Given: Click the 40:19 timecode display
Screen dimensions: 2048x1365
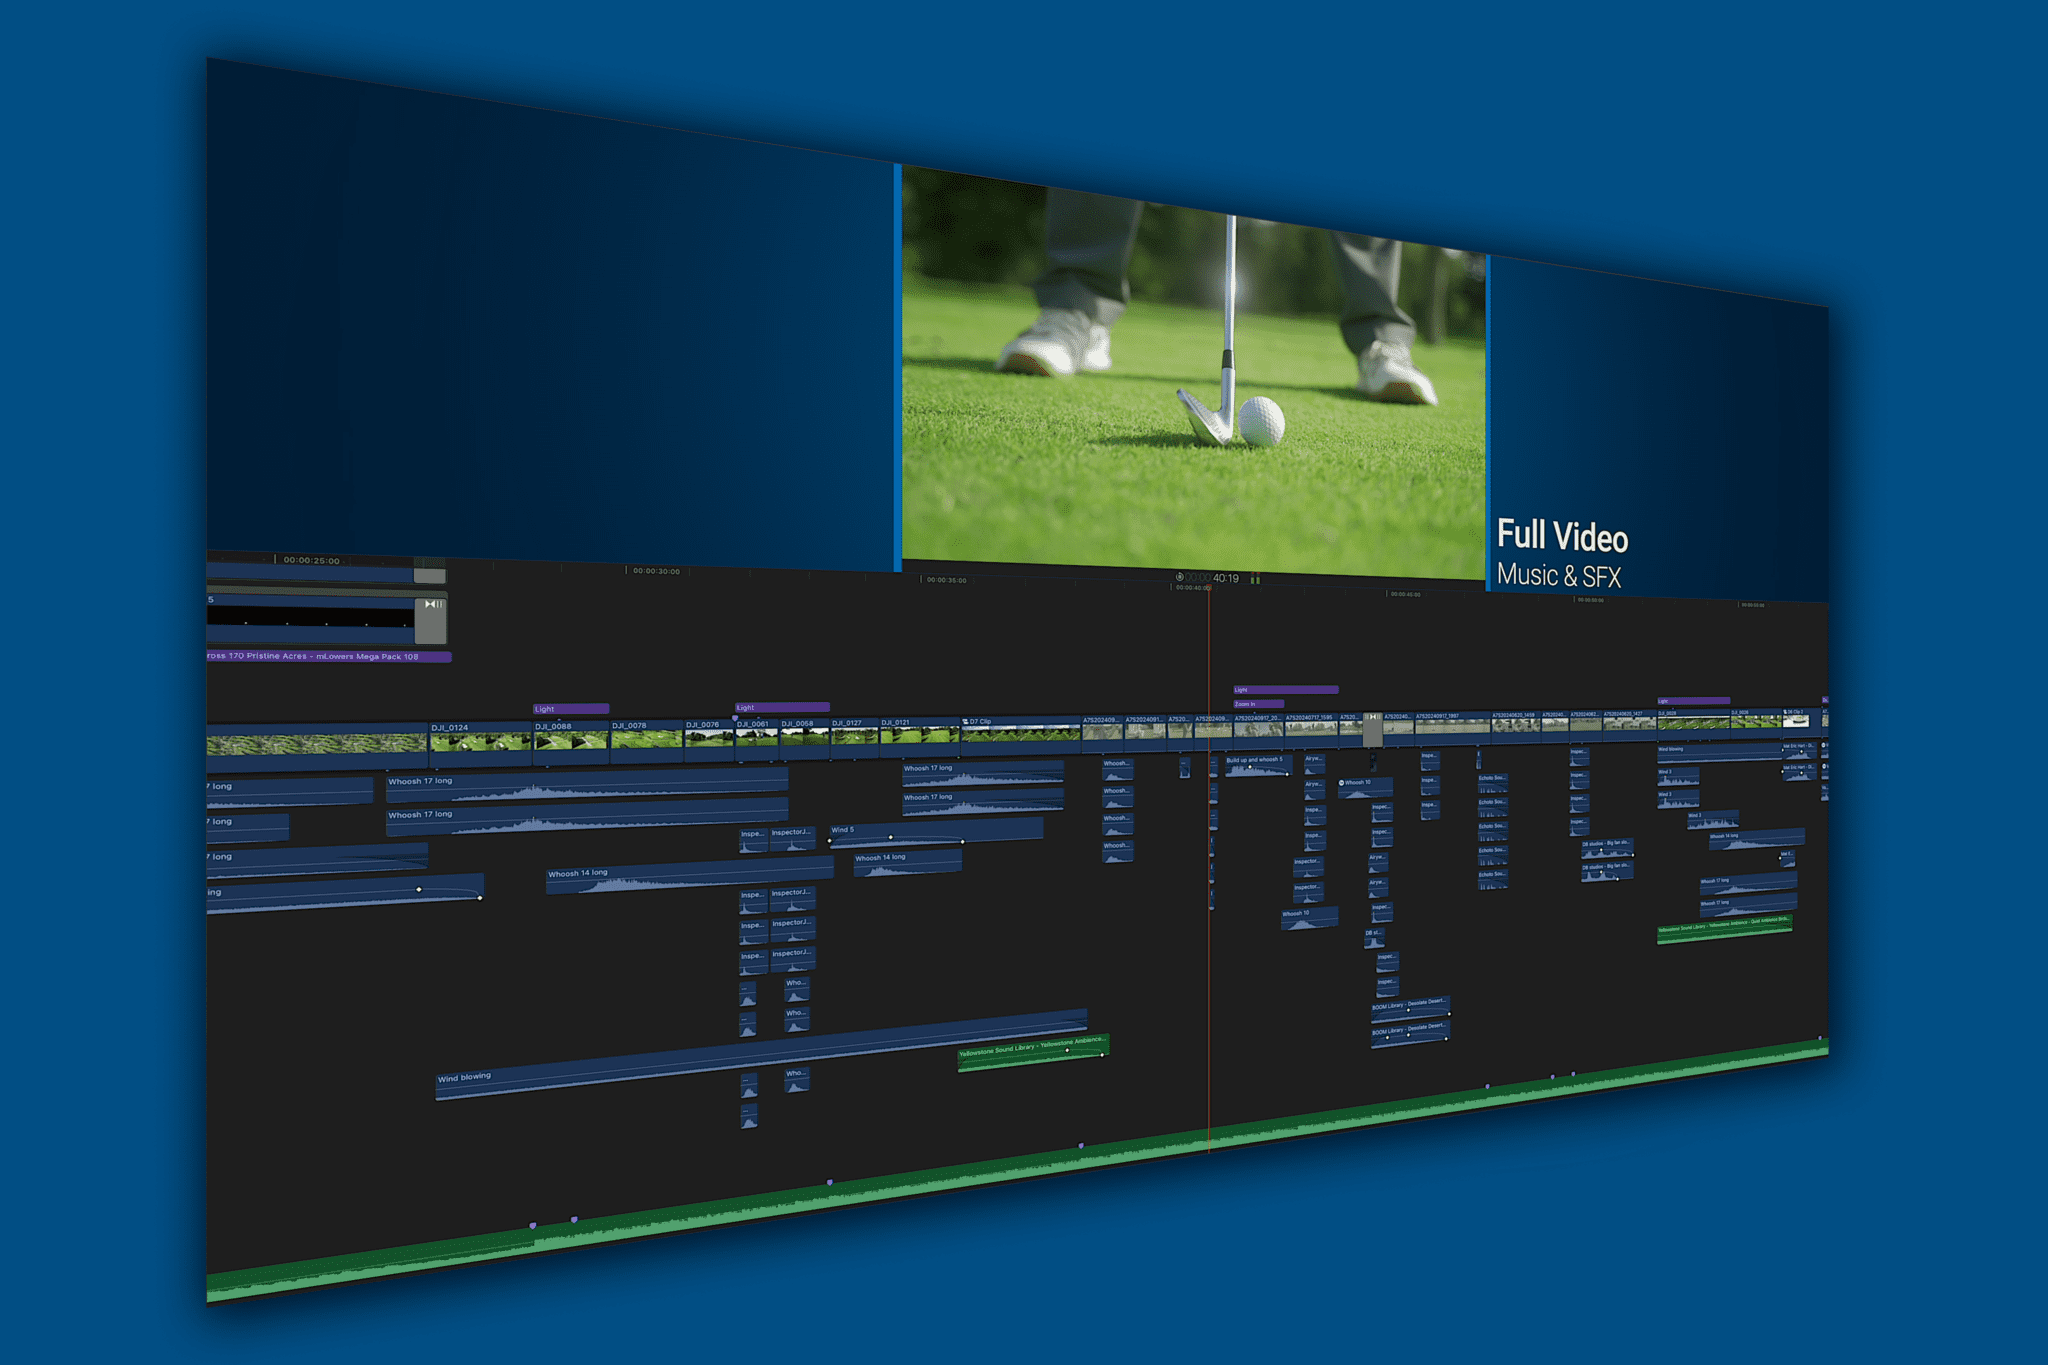Looking at the screenshot, I should 1225,578.
